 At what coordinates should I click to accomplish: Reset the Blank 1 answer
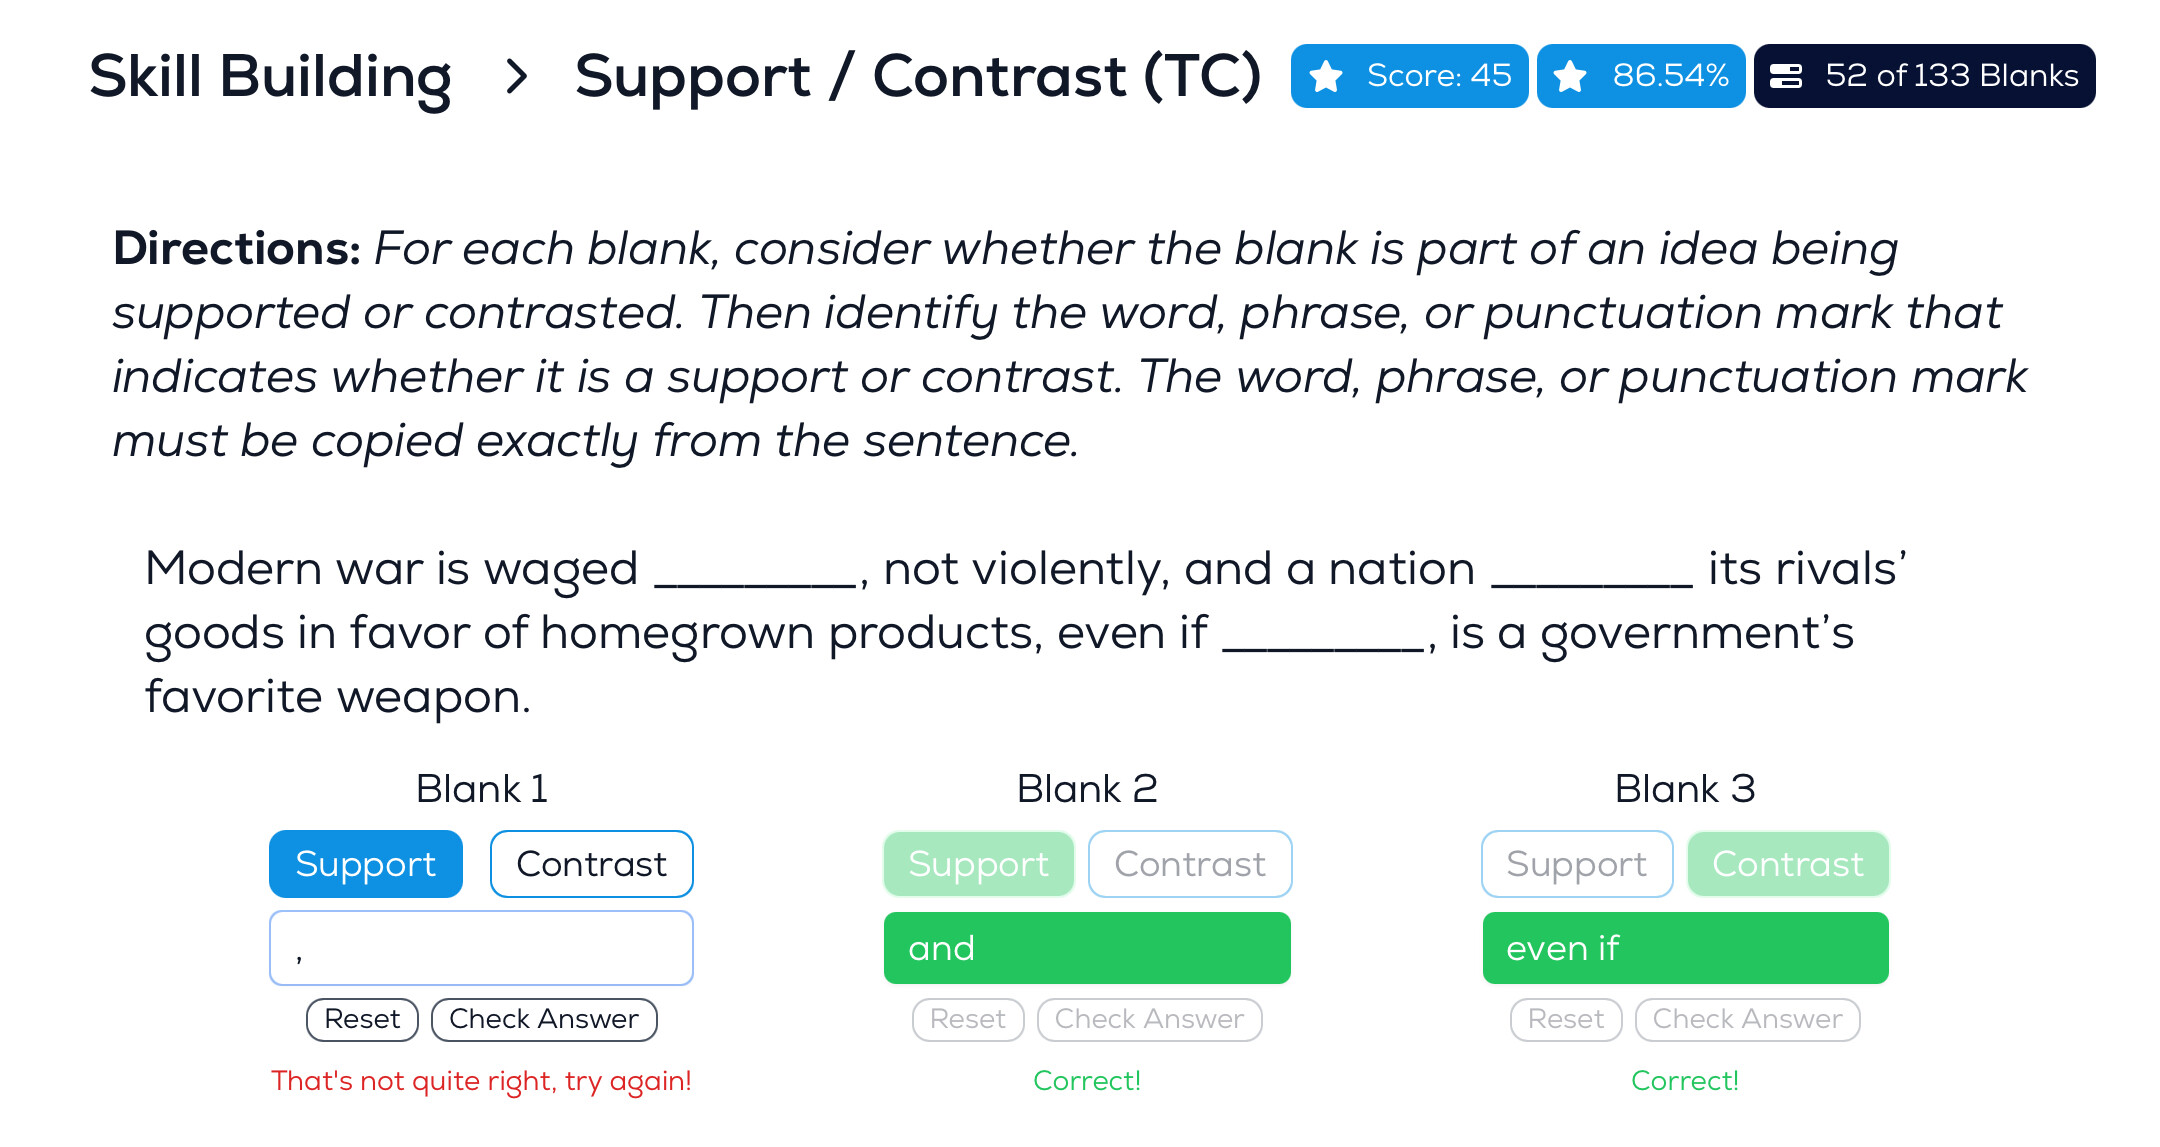[x=362, y=1019]
